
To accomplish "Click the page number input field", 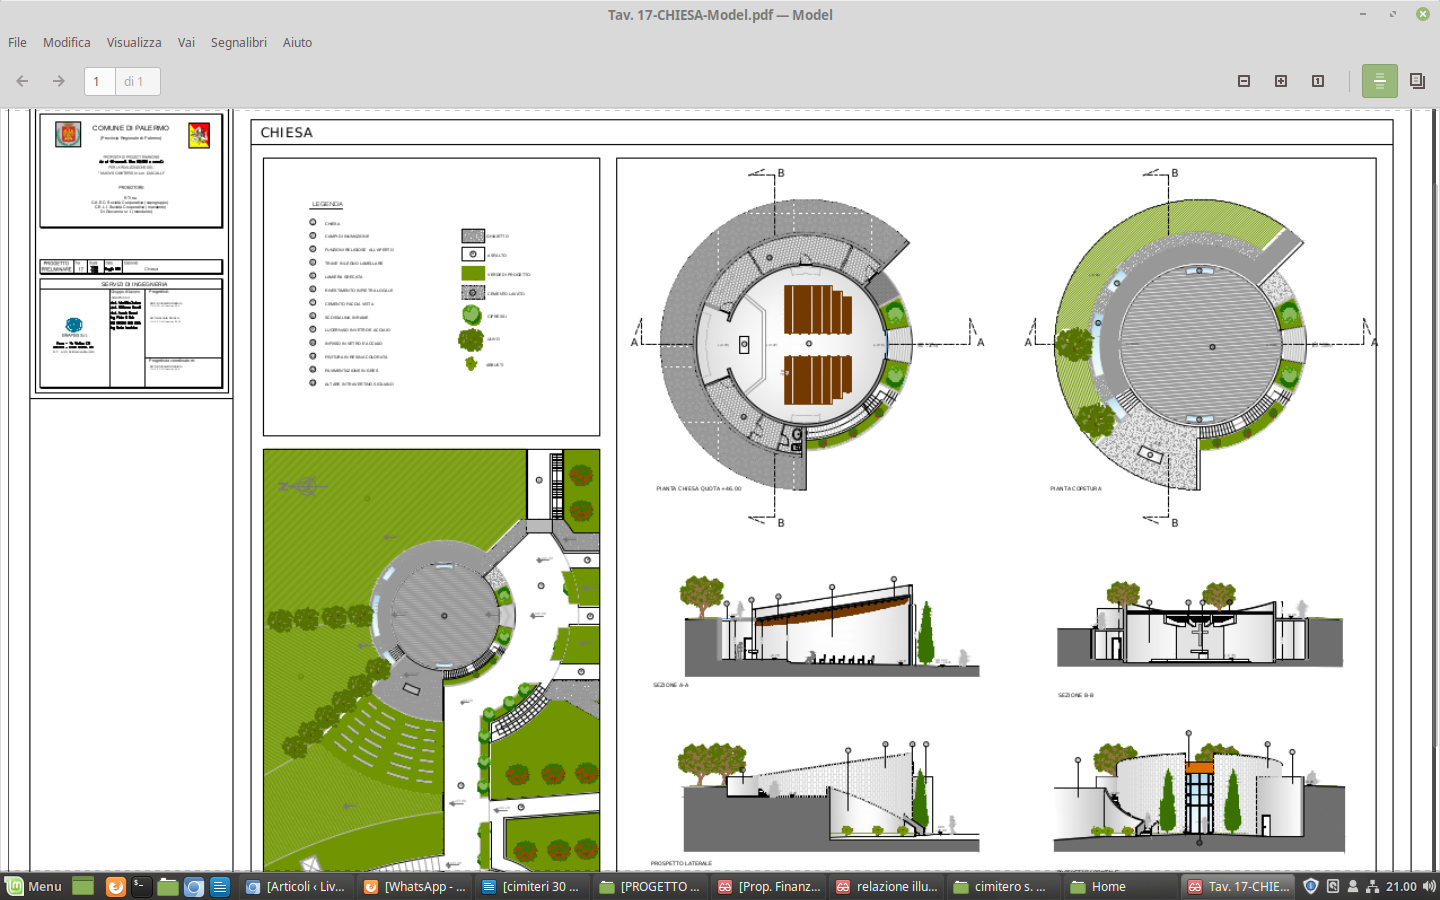I will pyautogui.click(x=99, y=81).
